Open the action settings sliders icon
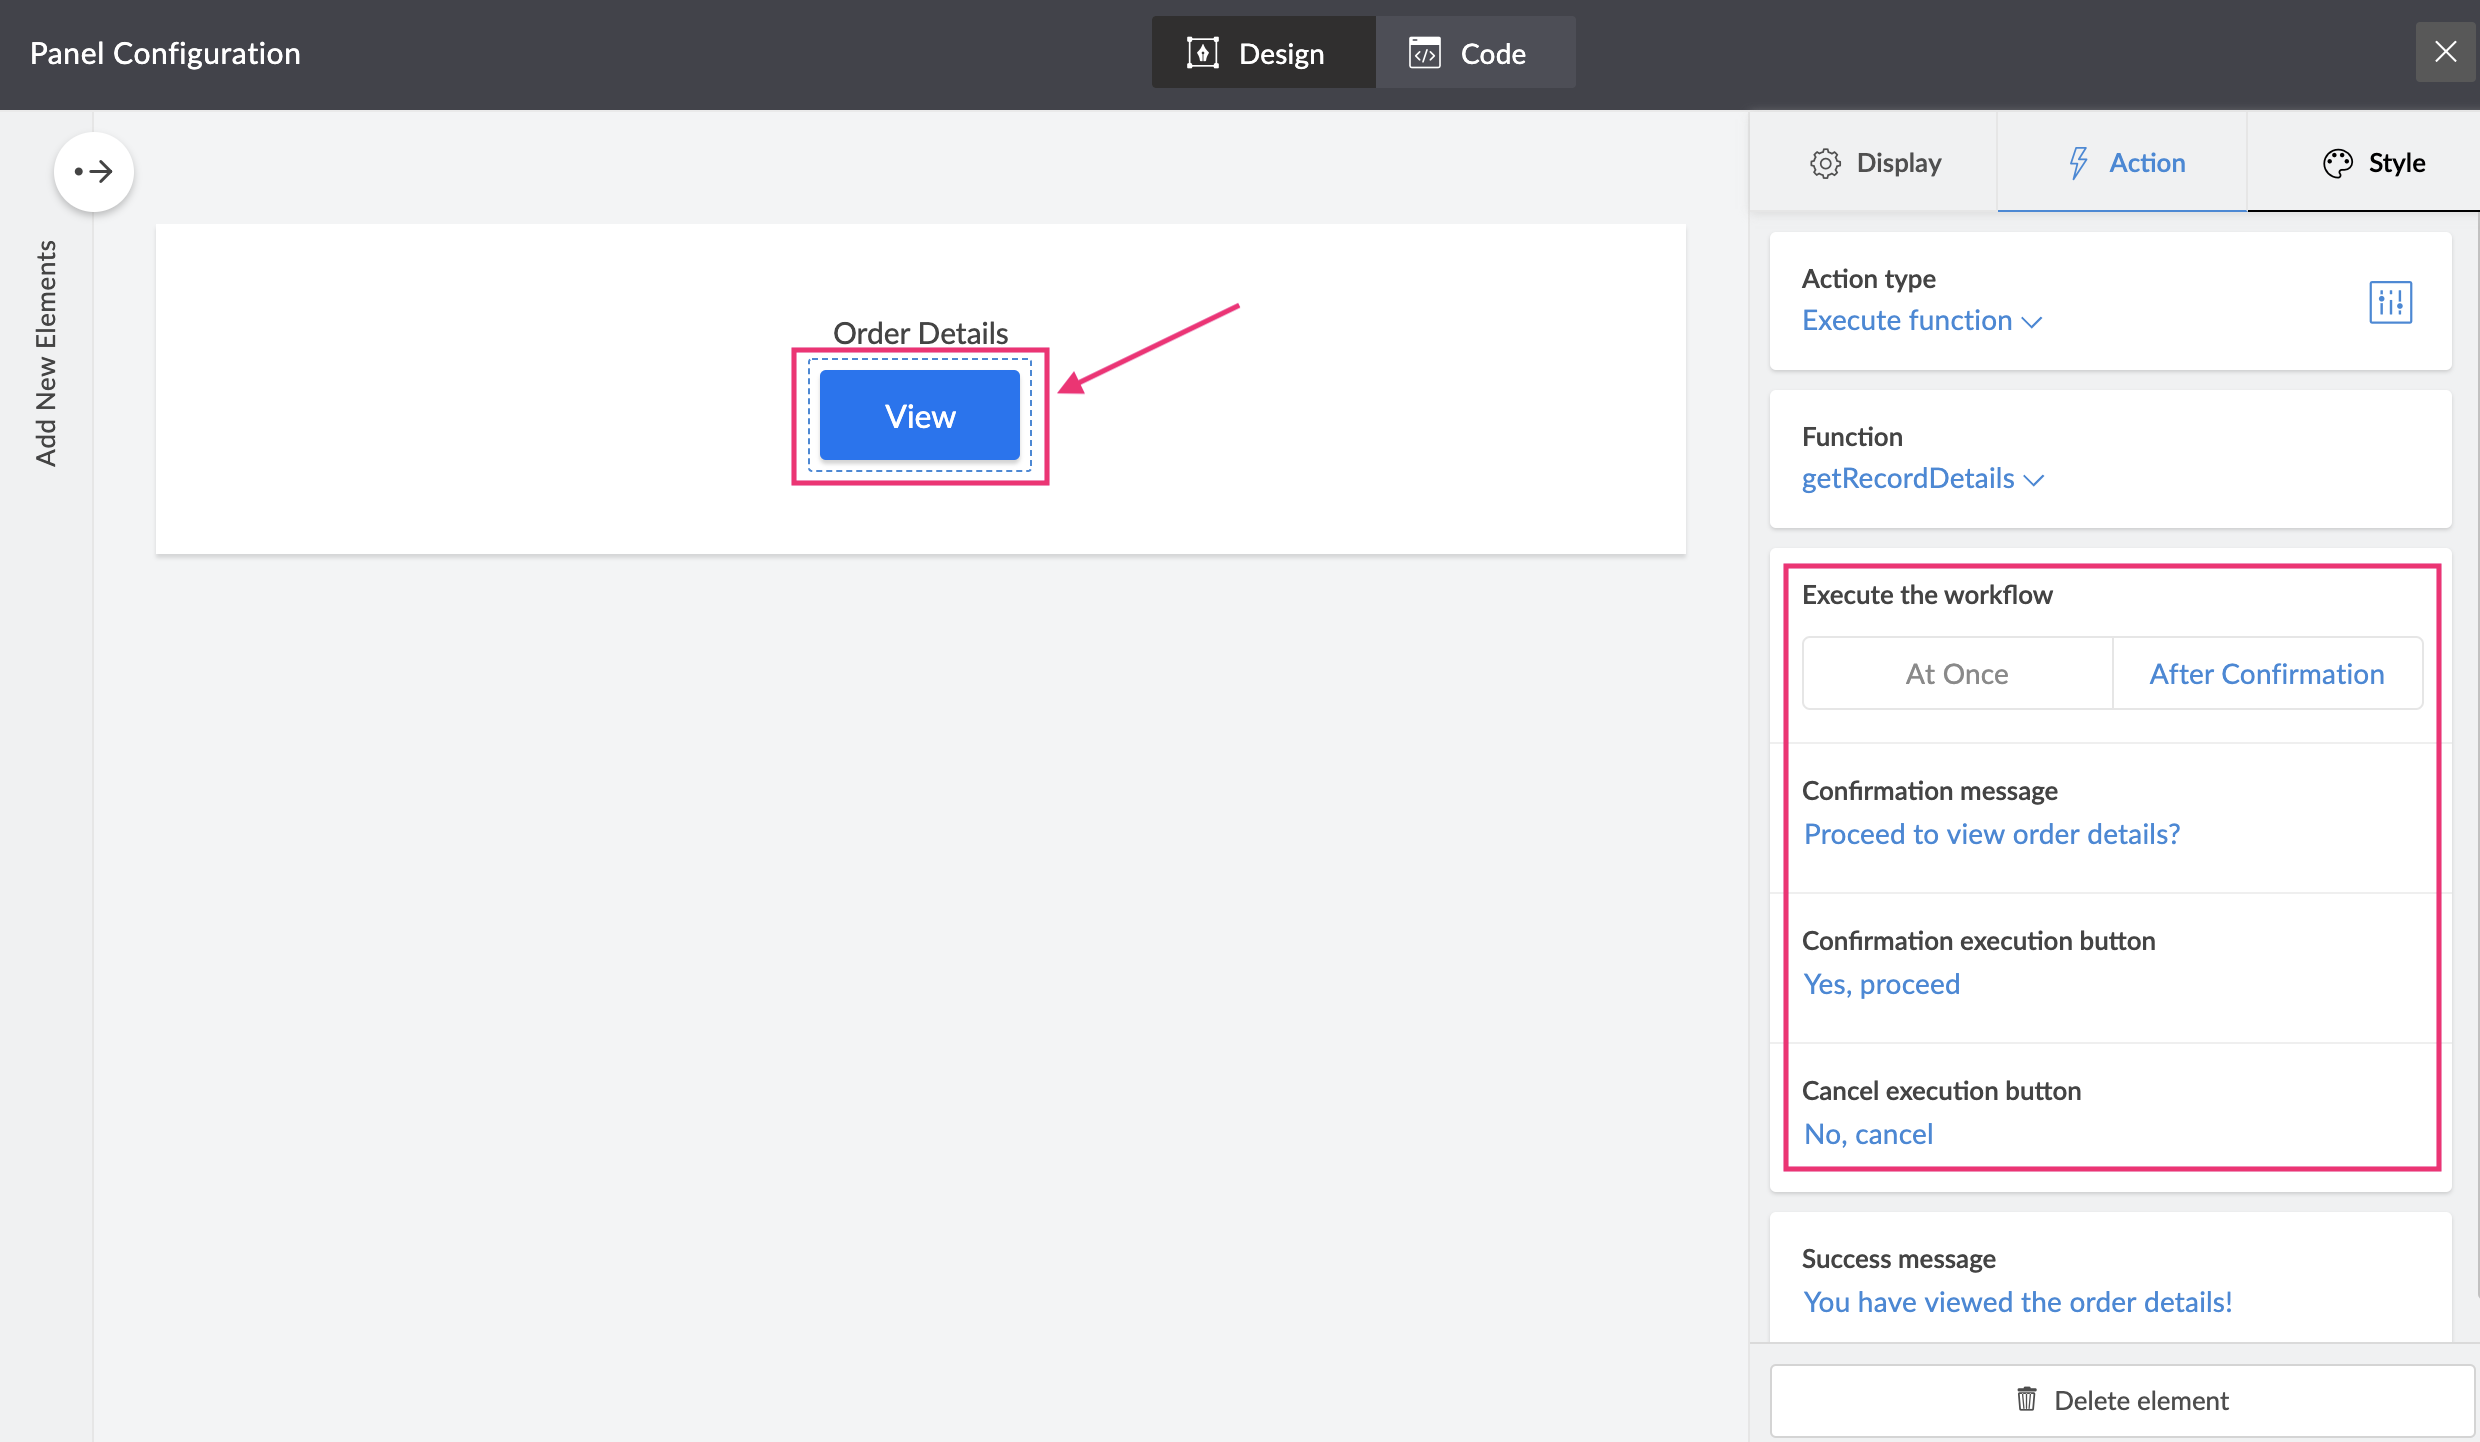 [x=2390, y=302]
